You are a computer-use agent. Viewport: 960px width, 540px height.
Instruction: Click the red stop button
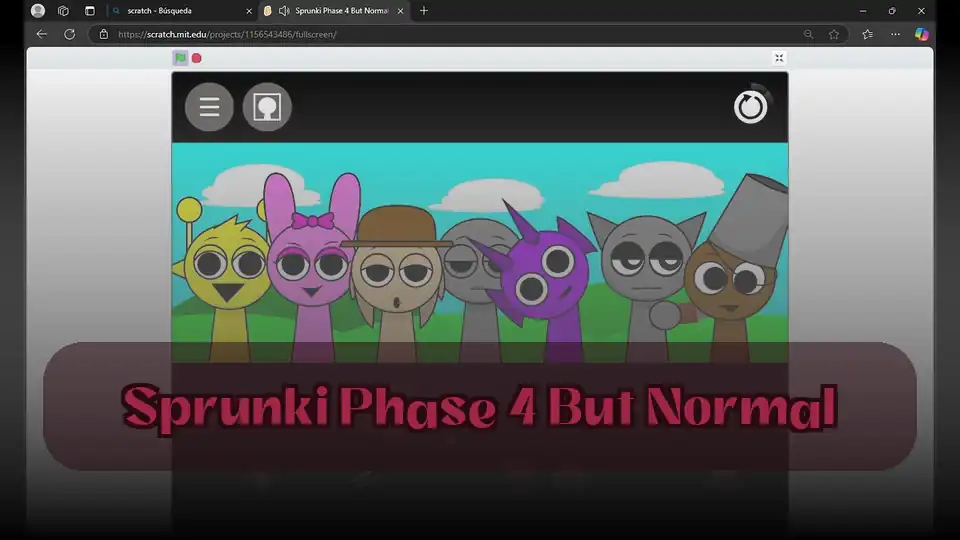[197, 58]
